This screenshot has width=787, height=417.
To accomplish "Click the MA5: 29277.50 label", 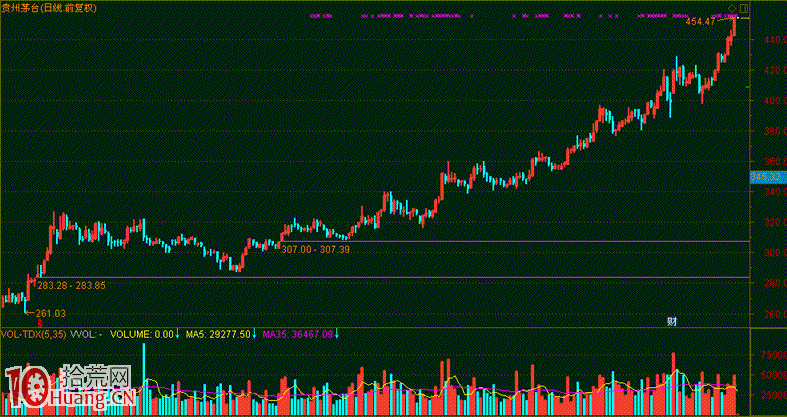I will pos(218,334).
